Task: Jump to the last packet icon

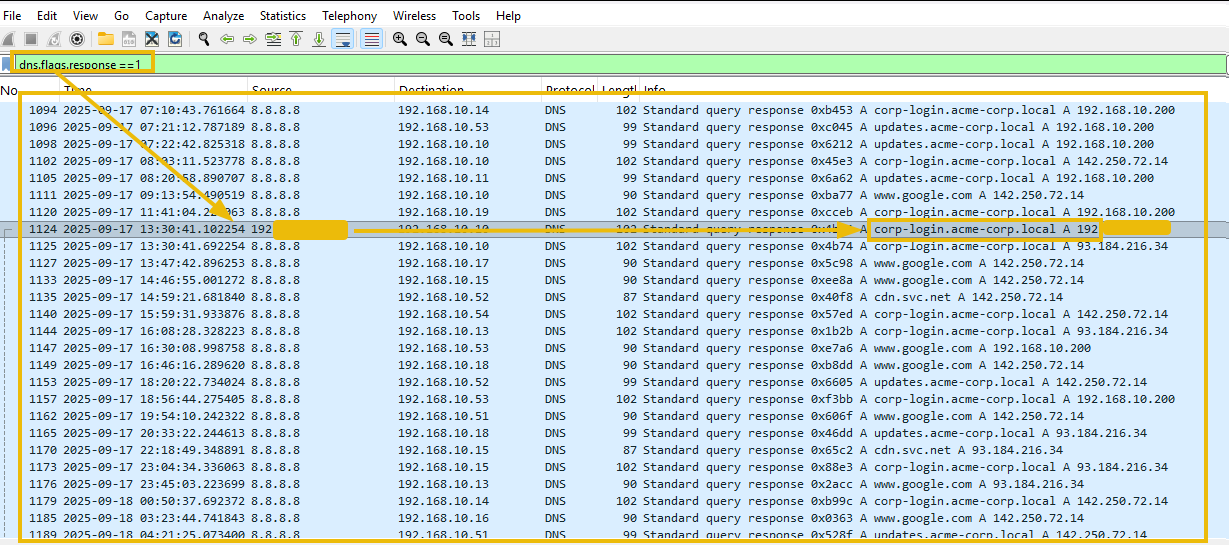Action: pyautogui.click(x=319, y=39)
